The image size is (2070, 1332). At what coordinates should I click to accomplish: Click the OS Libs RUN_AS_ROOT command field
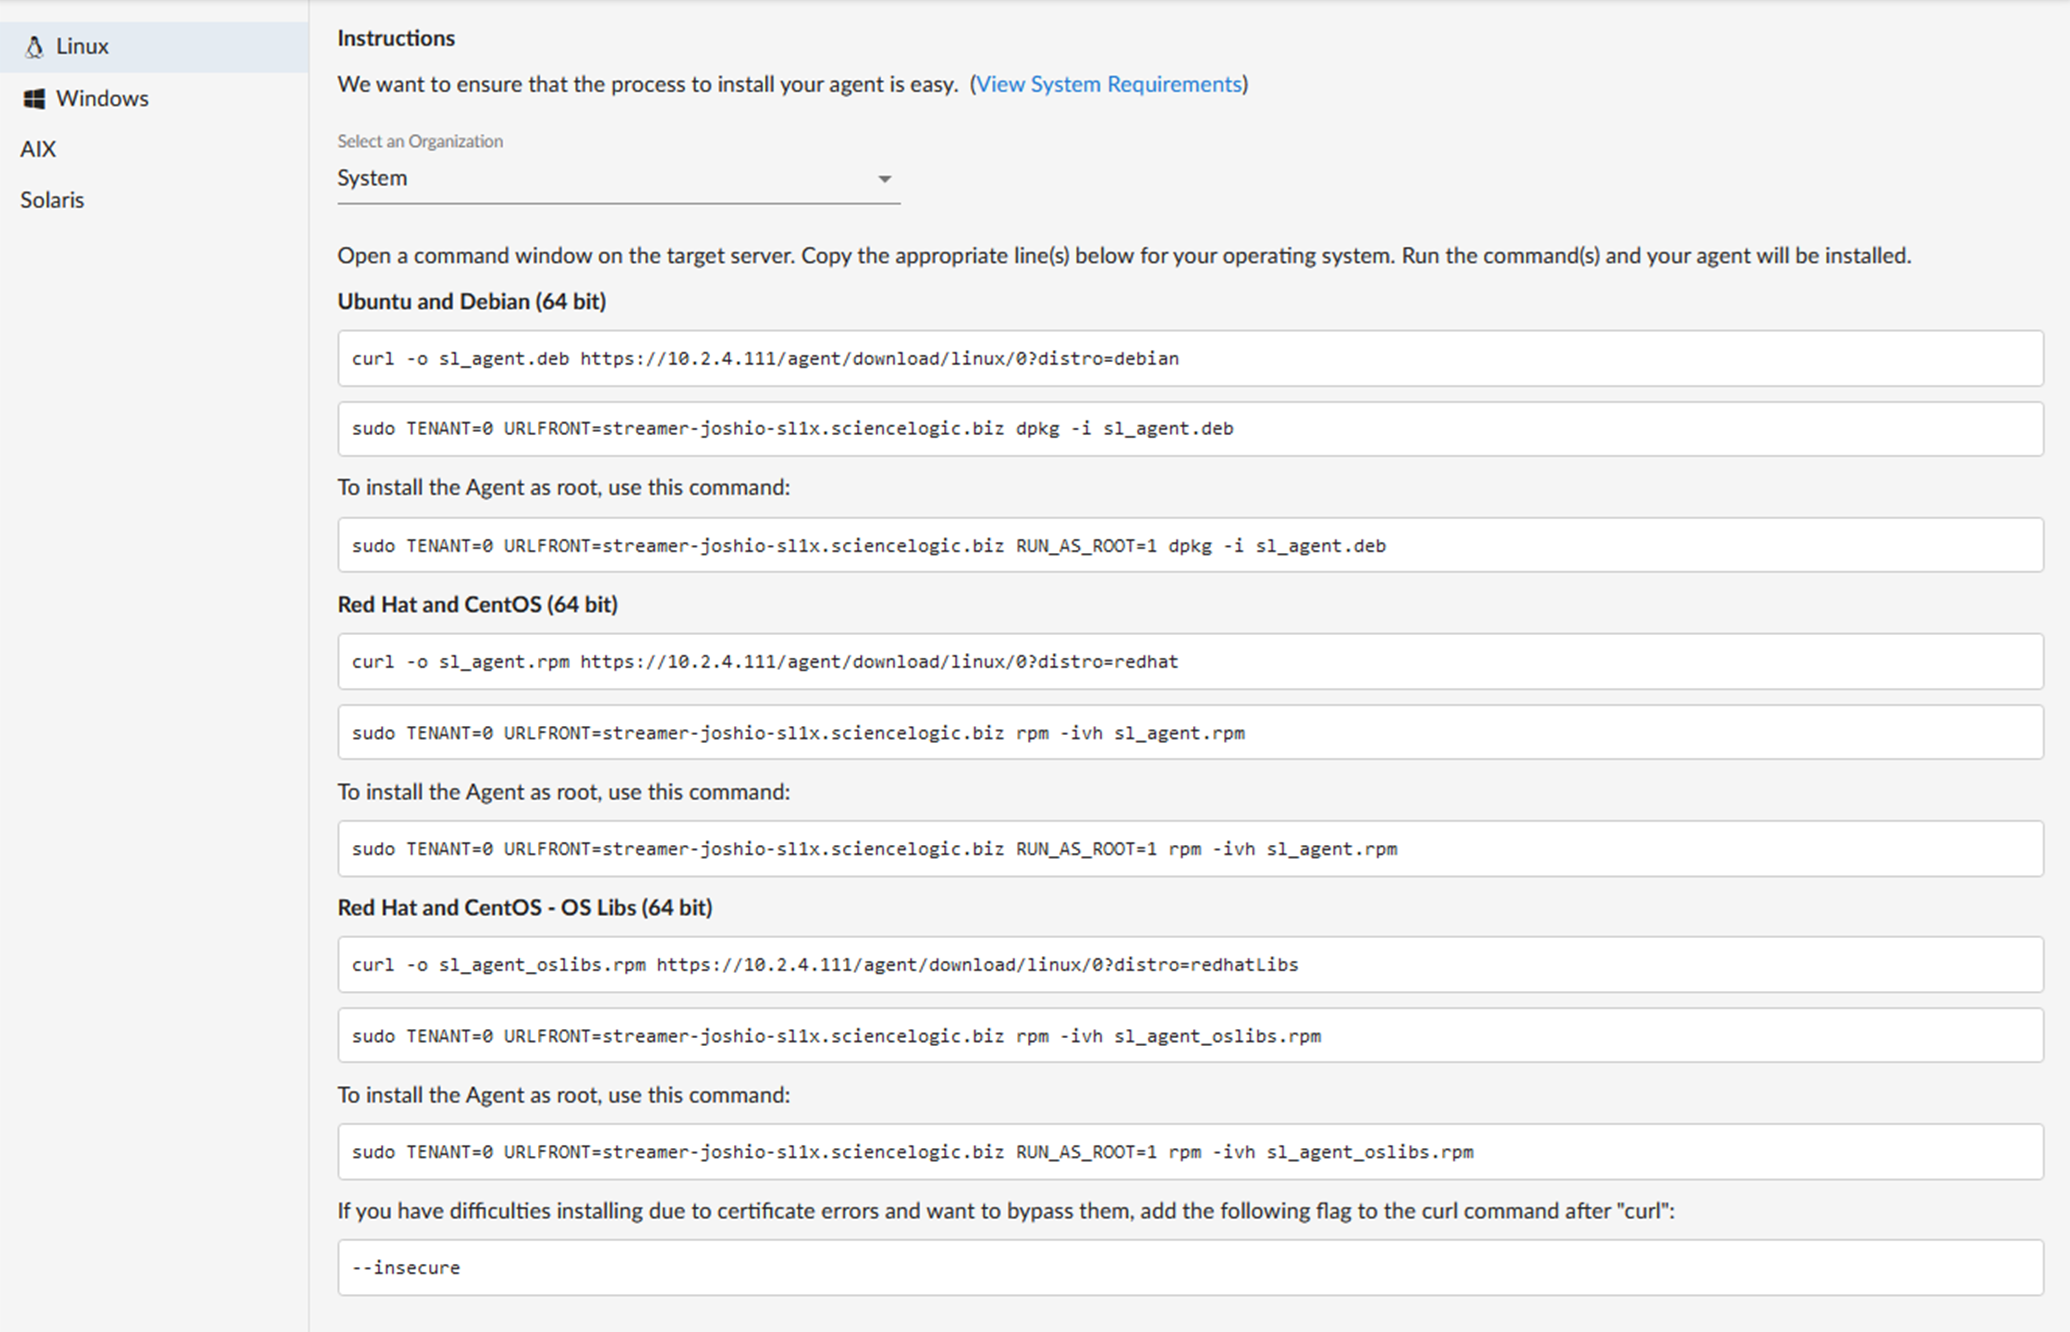coord(1190,1152)
